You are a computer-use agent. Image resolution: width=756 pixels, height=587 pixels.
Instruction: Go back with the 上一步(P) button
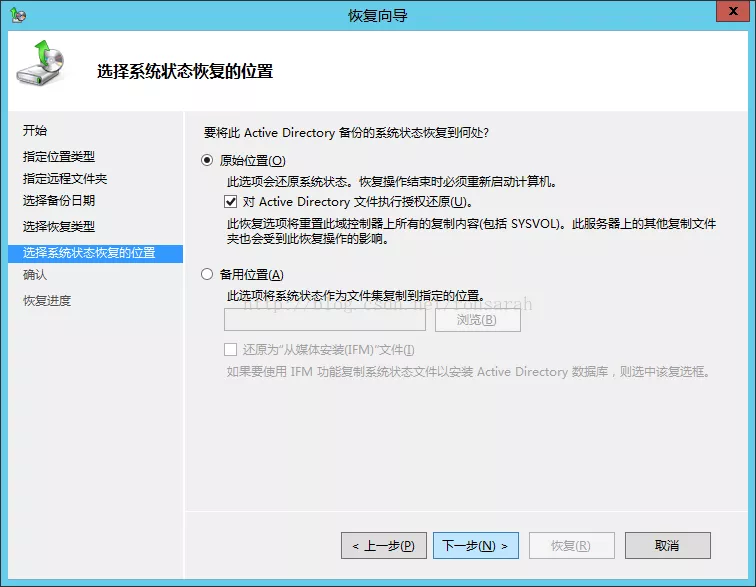pyautogui.click(x=384, y=546)
